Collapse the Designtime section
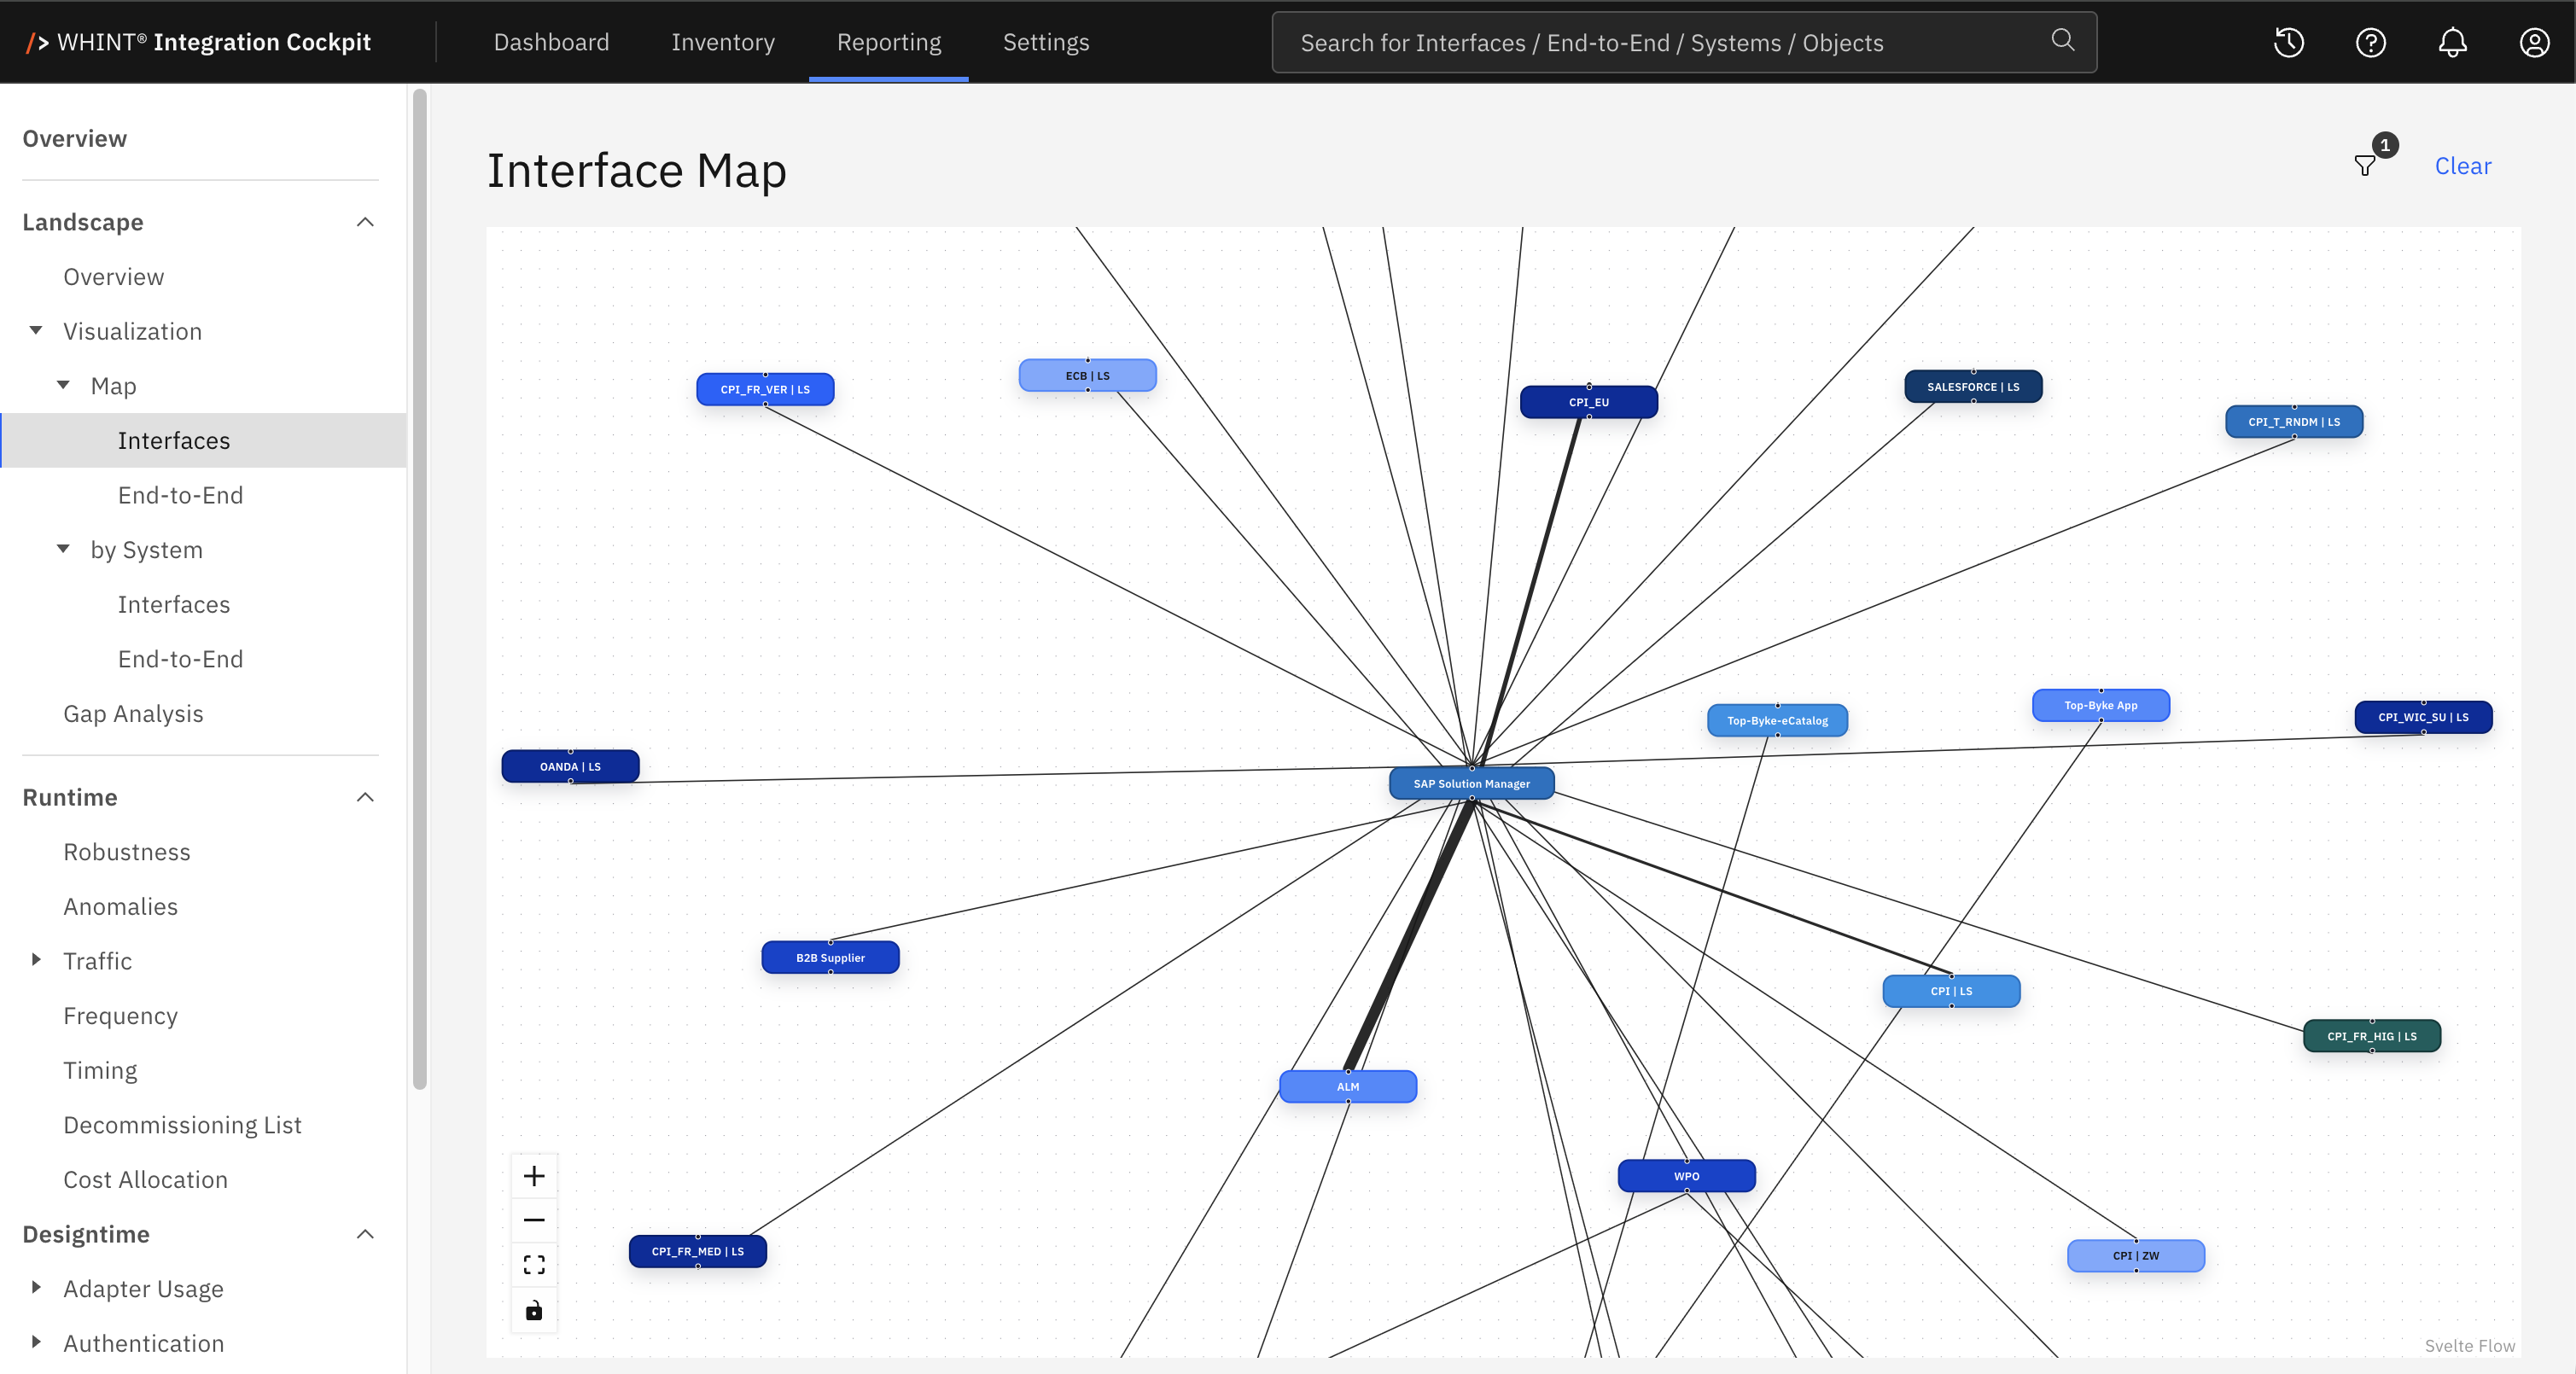This screenshot has height=1374, width=2576. point(366,1234)
